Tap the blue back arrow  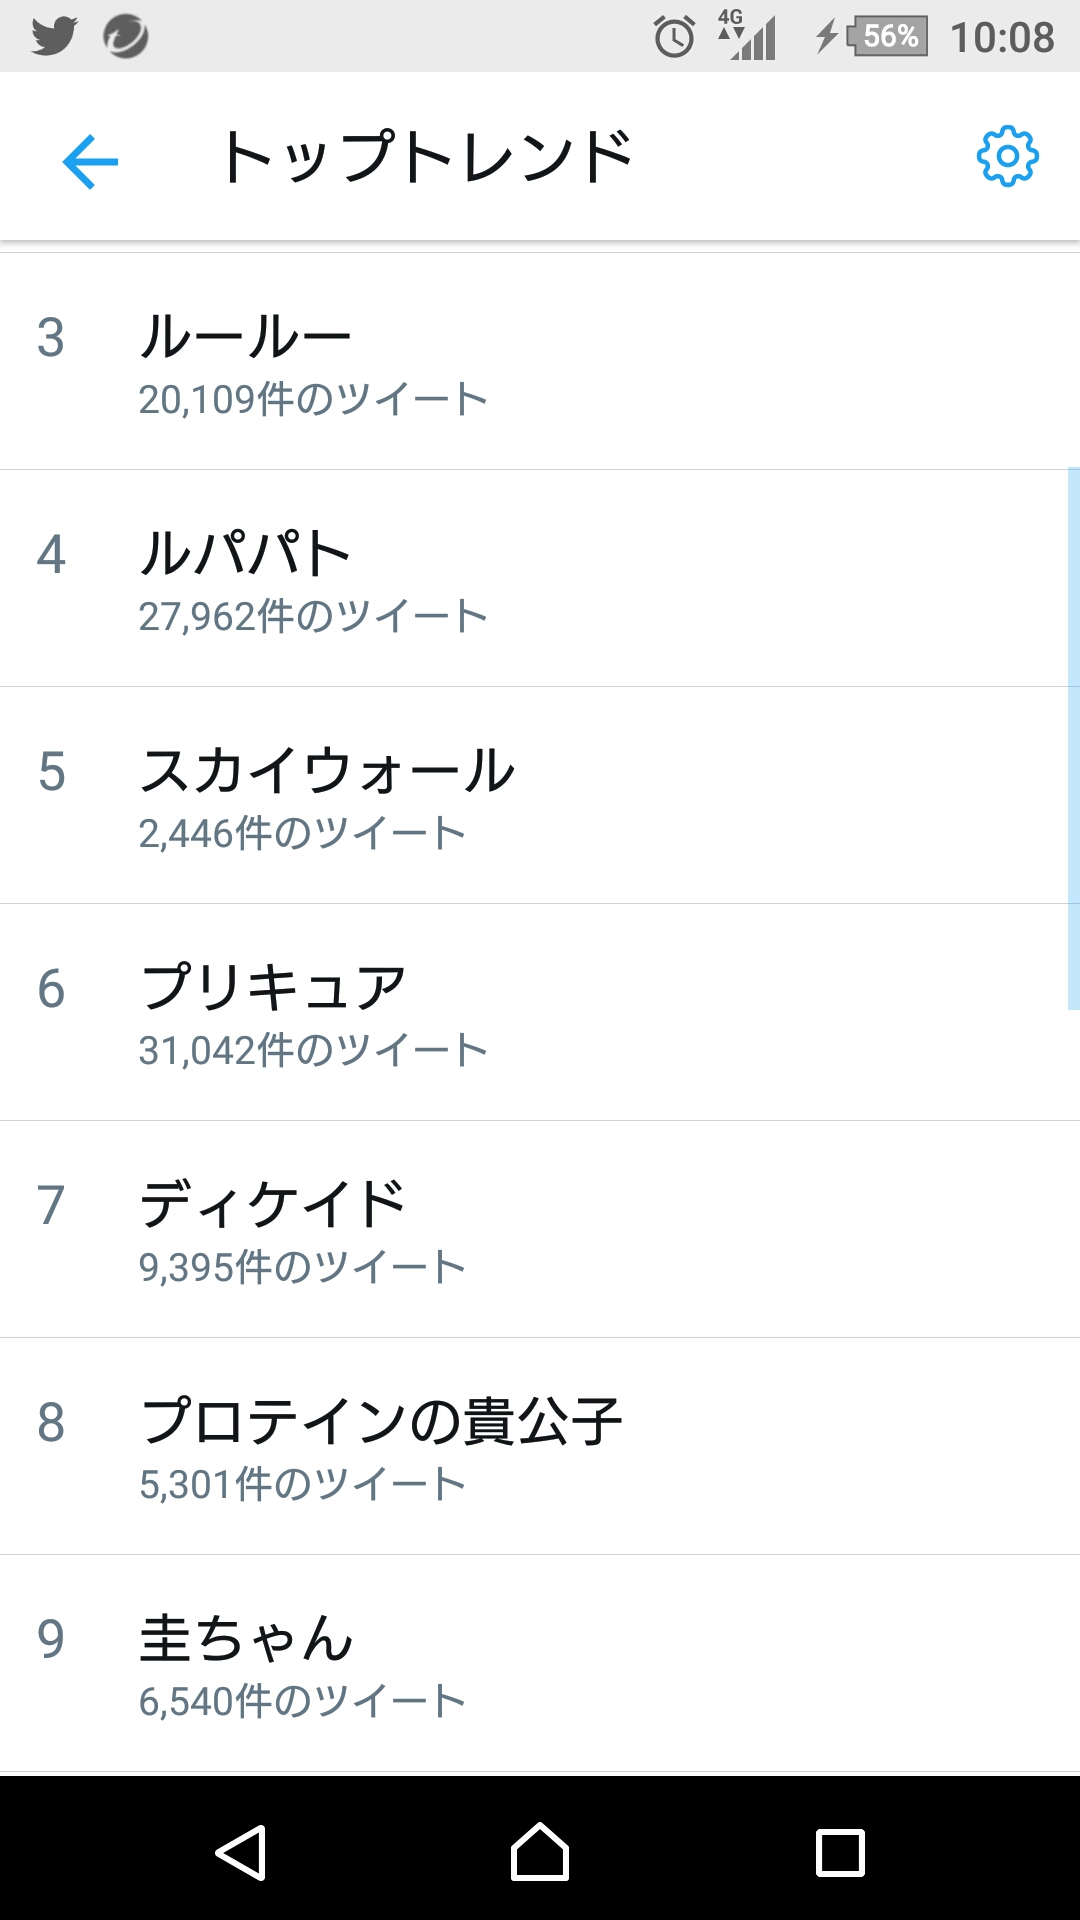90,161
